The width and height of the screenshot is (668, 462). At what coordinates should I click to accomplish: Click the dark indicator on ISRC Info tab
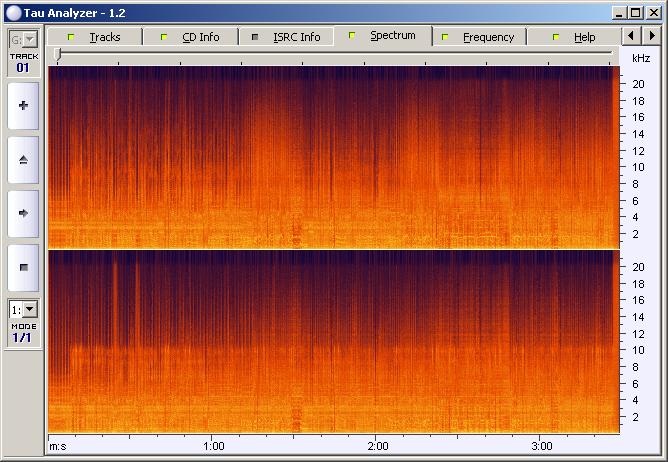click(x=254, y=37)
